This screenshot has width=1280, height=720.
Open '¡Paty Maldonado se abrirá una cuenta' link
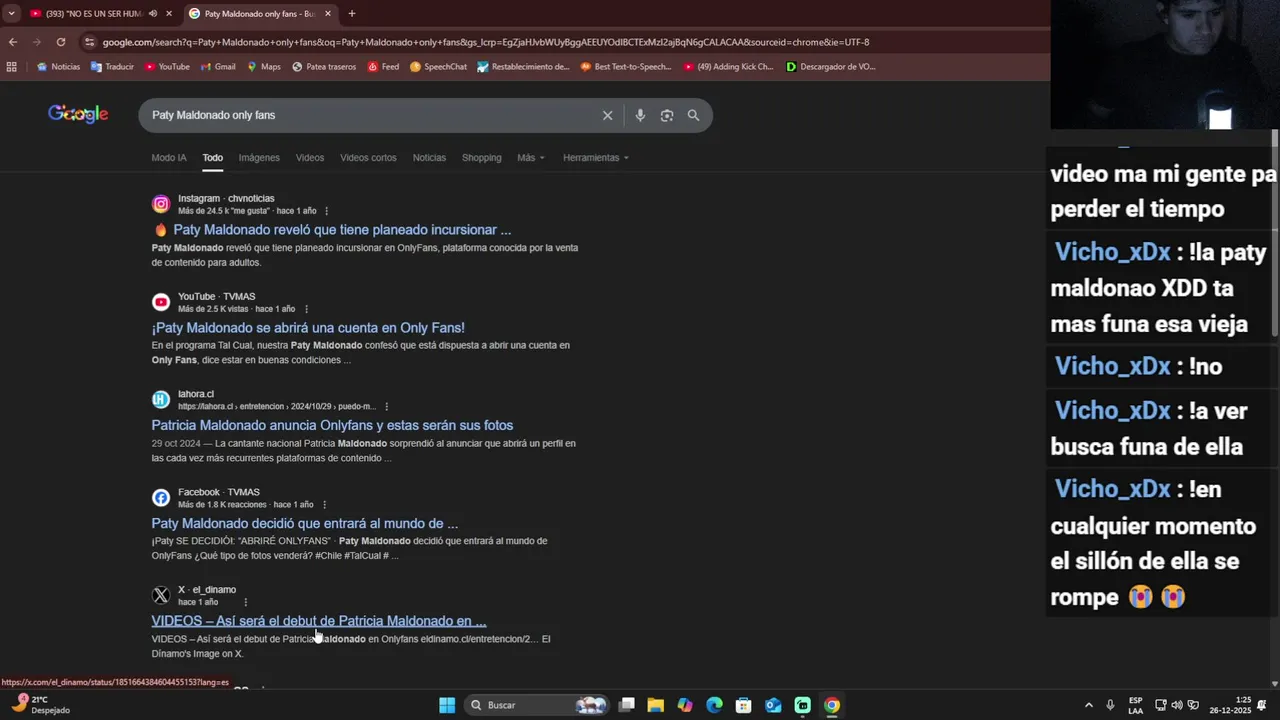click(x=308, y=328)
